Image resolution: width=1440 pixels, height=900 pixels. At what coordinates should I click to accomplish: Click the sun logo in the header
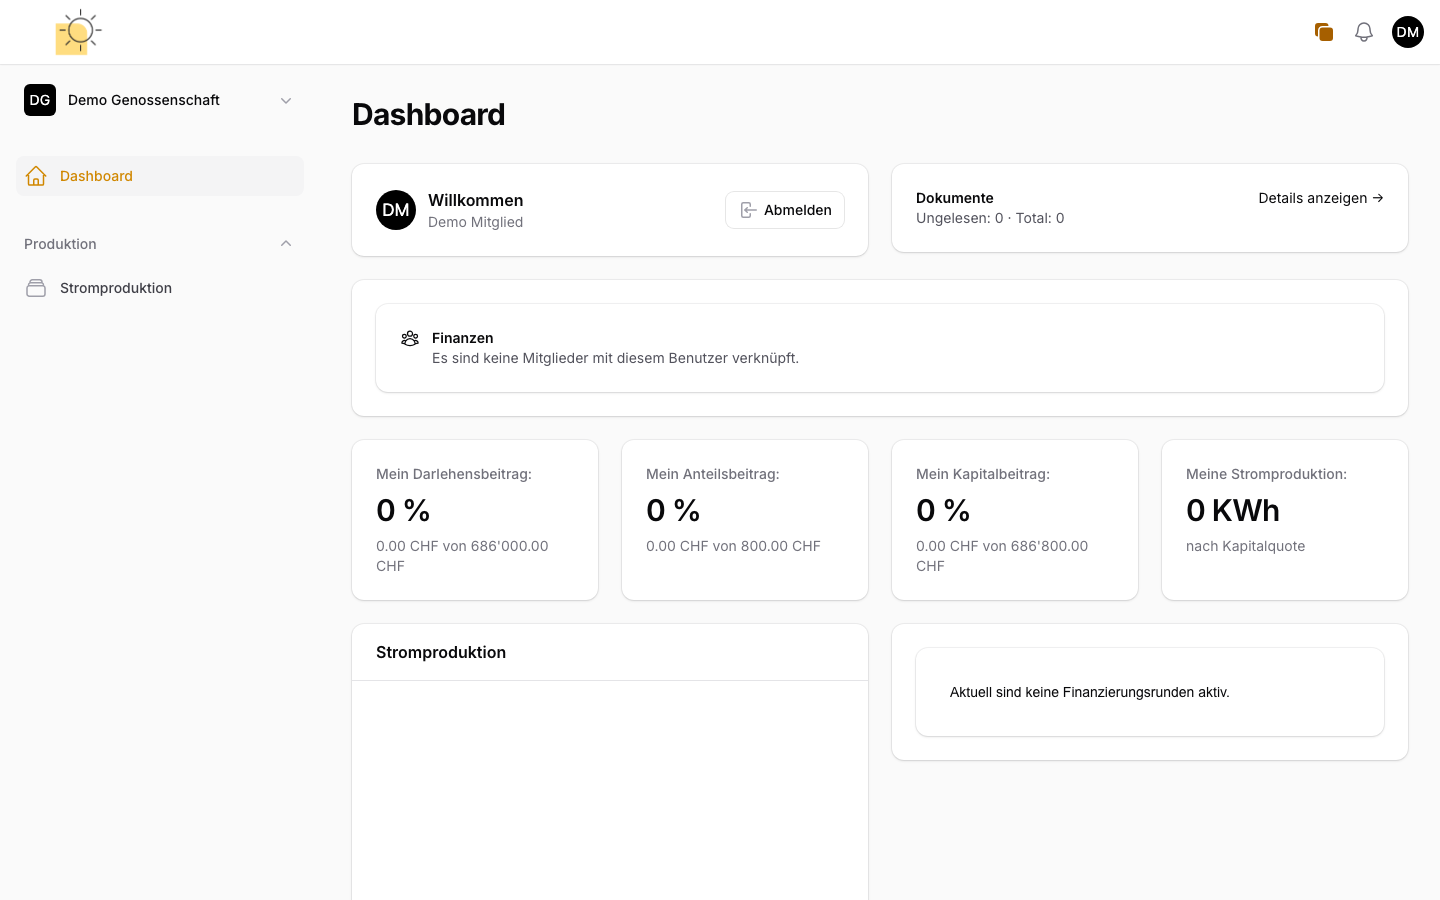pyautogui.click(x=78, y=31)
